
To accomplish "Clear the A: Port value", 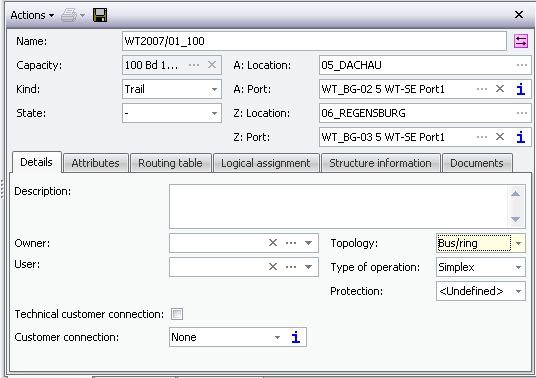I will 500,89.
